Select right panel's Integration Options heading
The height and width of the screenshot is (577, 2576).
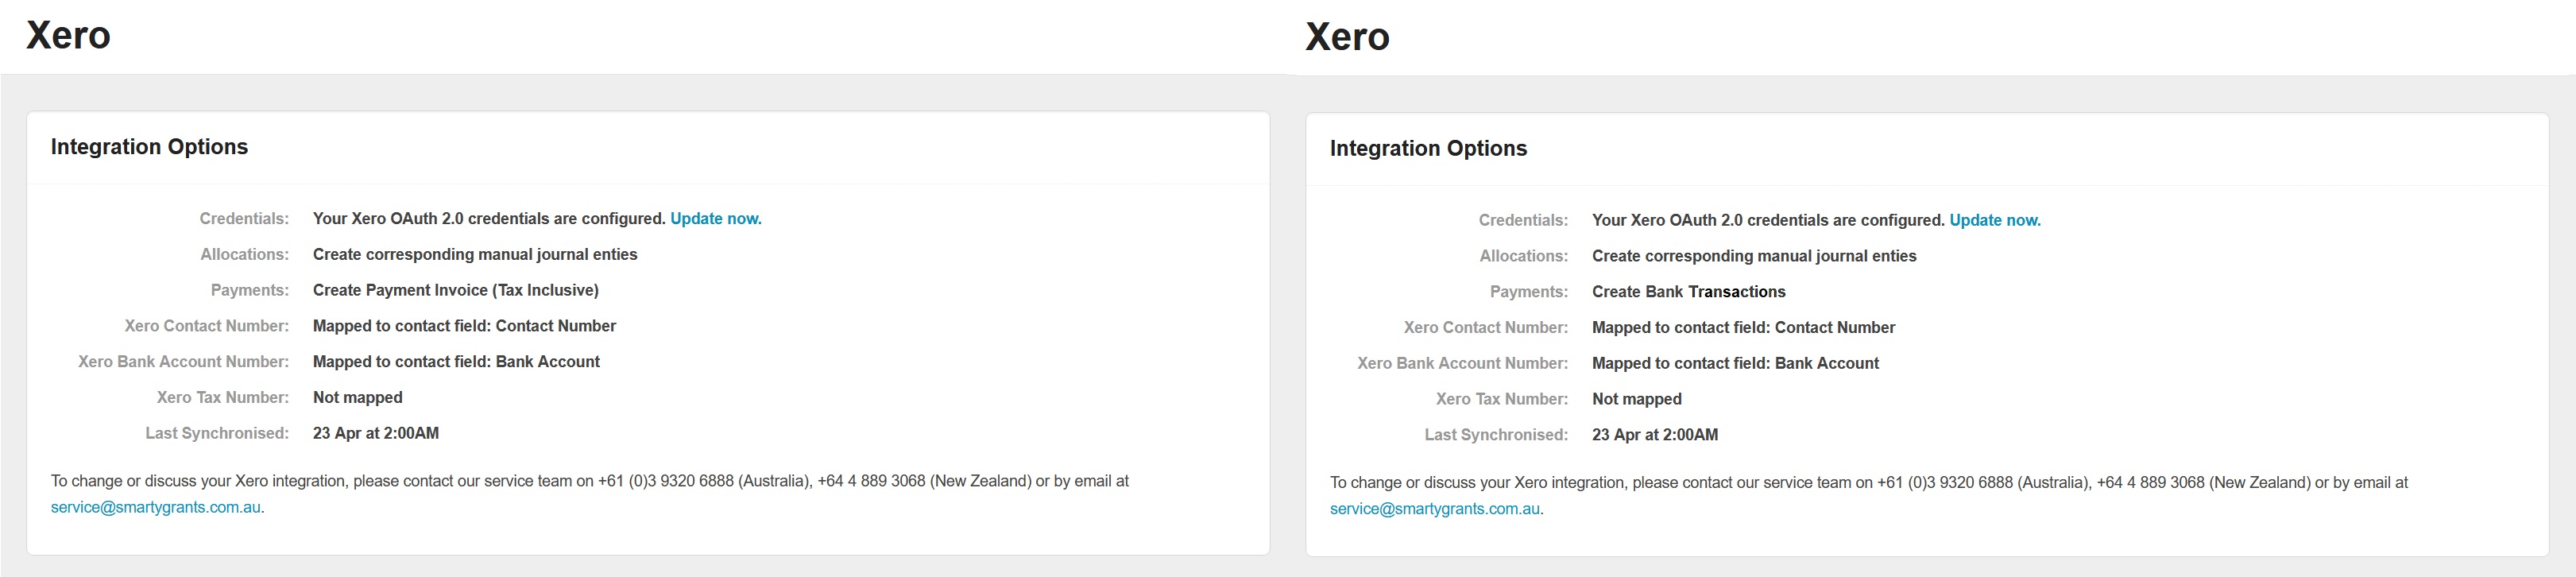1428,149
